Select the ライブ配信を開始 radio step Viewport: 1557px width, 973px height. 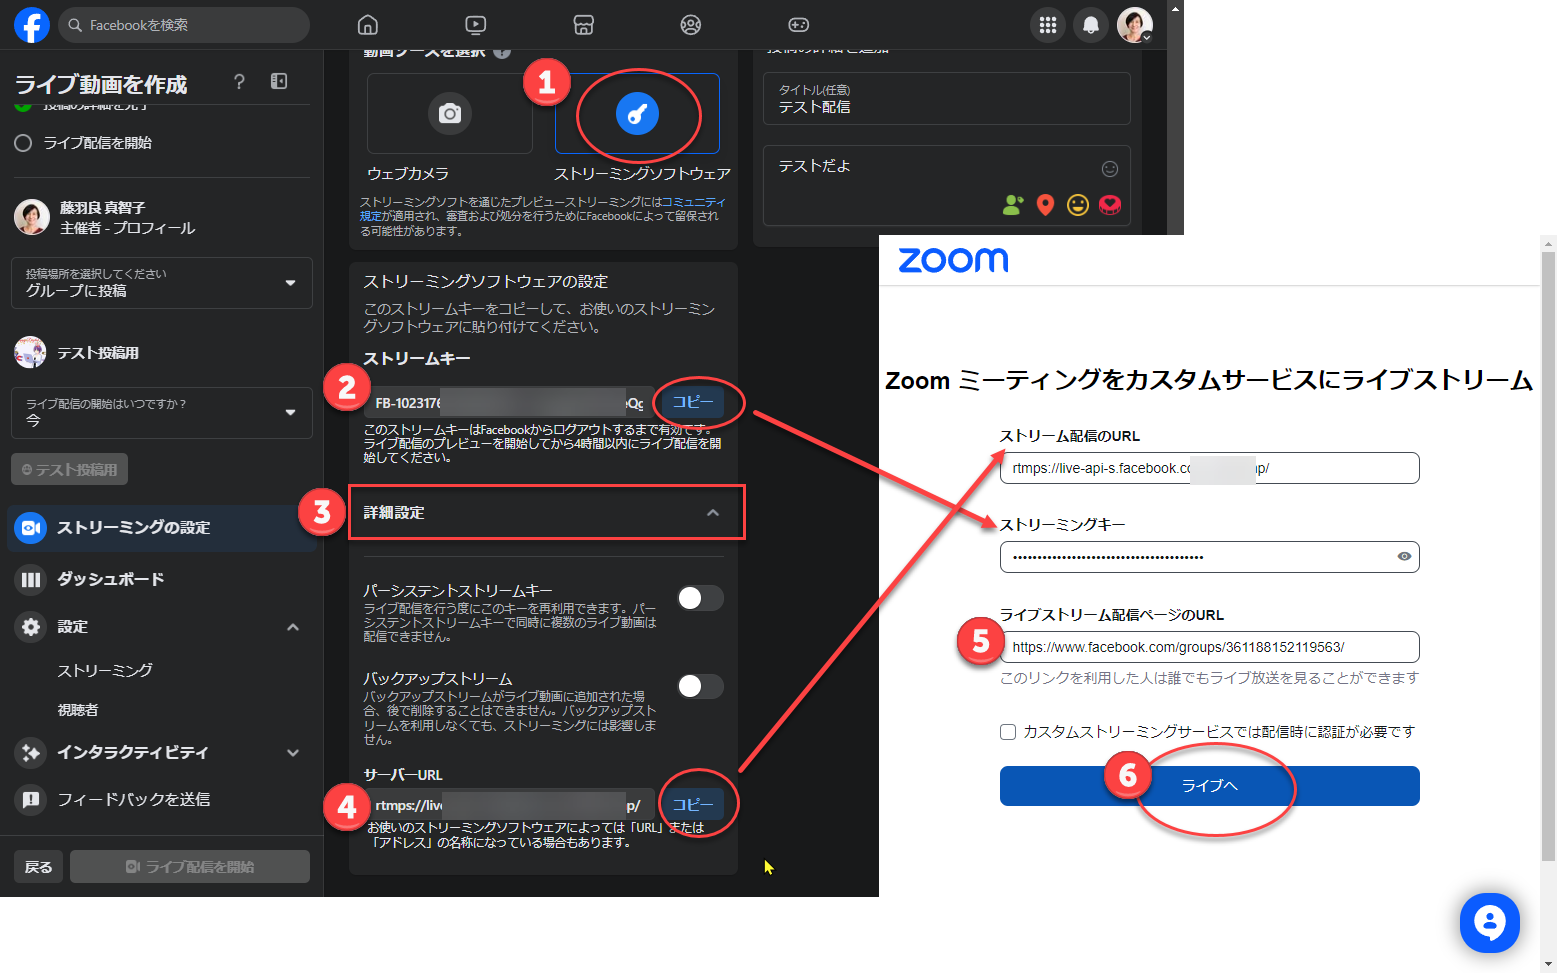pos(23,143)
